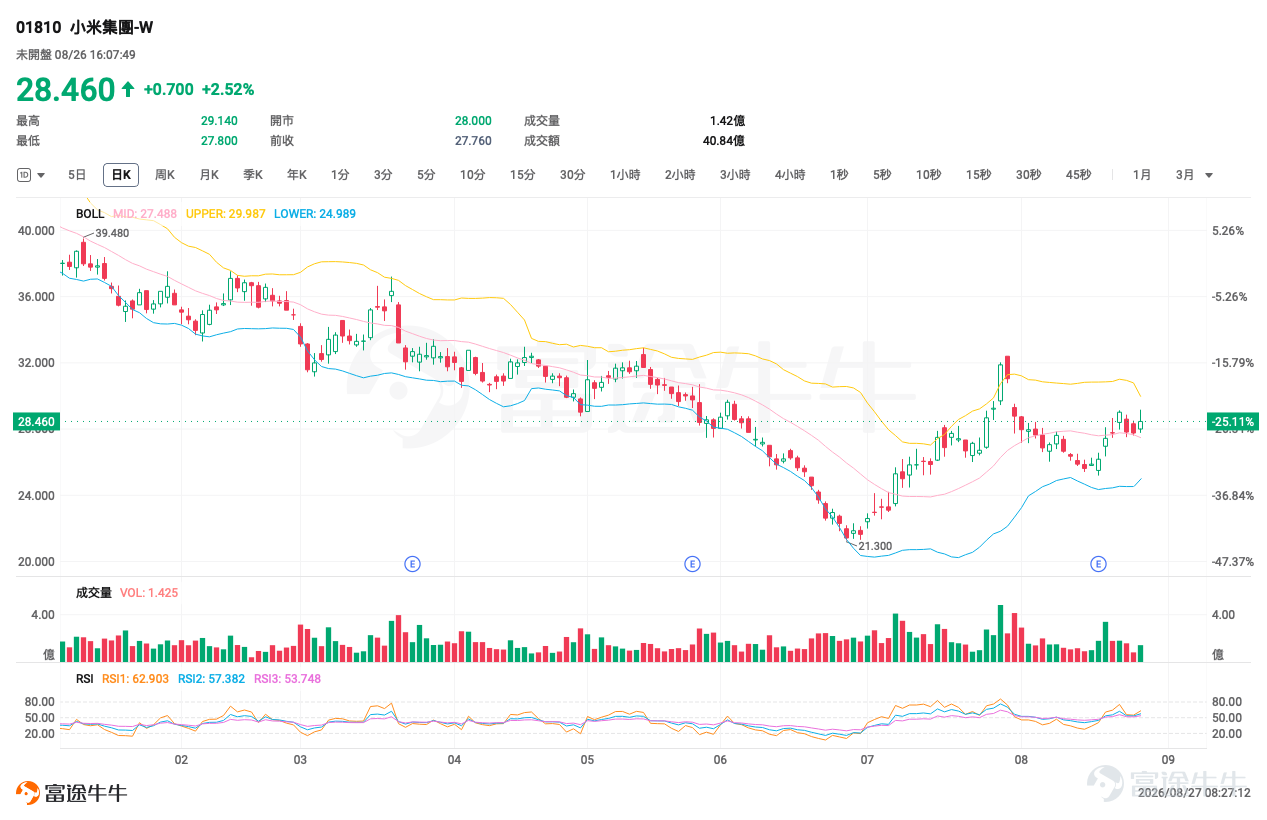Click the BOLL indicator label
Viewport: 1267px width, 820px height.
(x=90, y=214)
